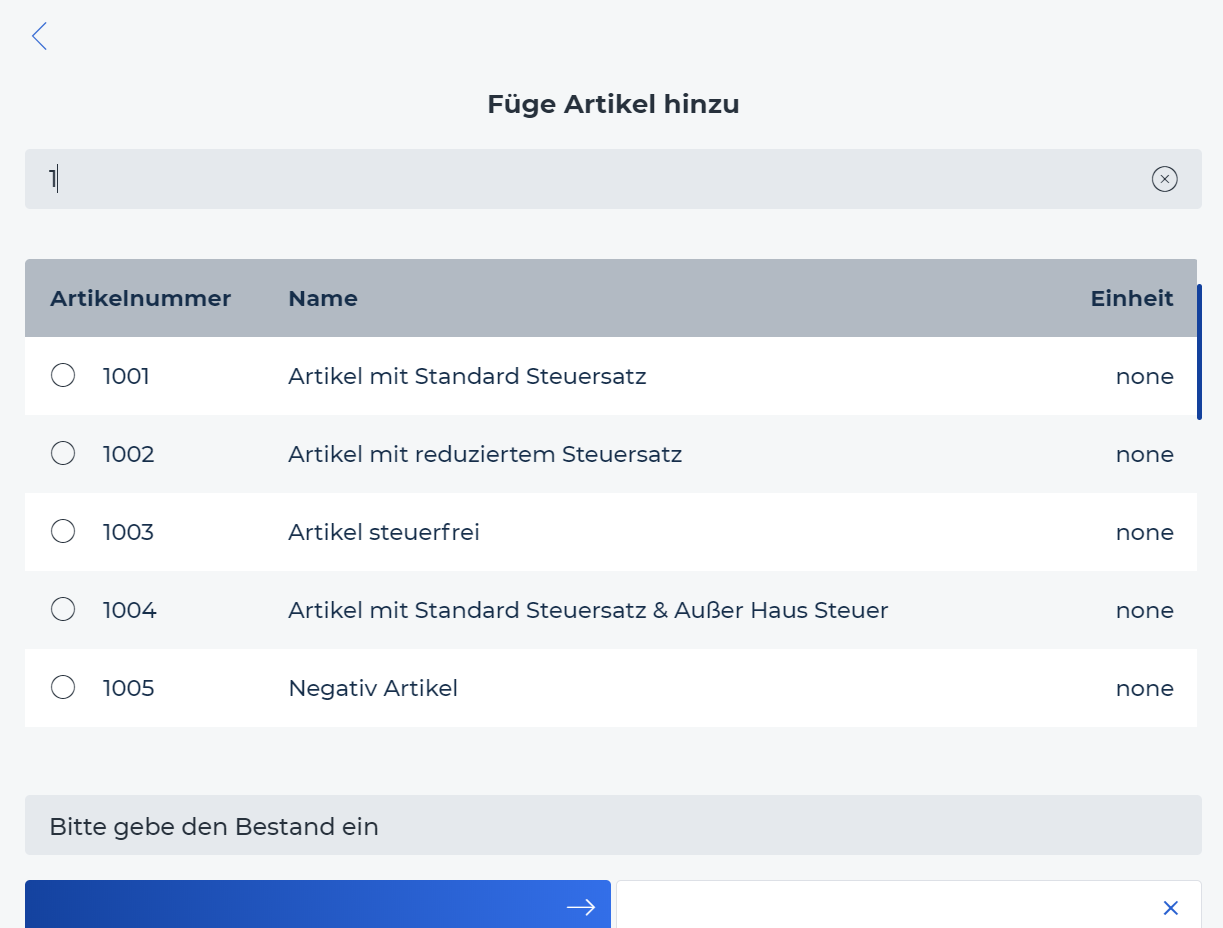Sort by Artikelnummer column header
1223x928 pixels.
click(x=140, y=298)
